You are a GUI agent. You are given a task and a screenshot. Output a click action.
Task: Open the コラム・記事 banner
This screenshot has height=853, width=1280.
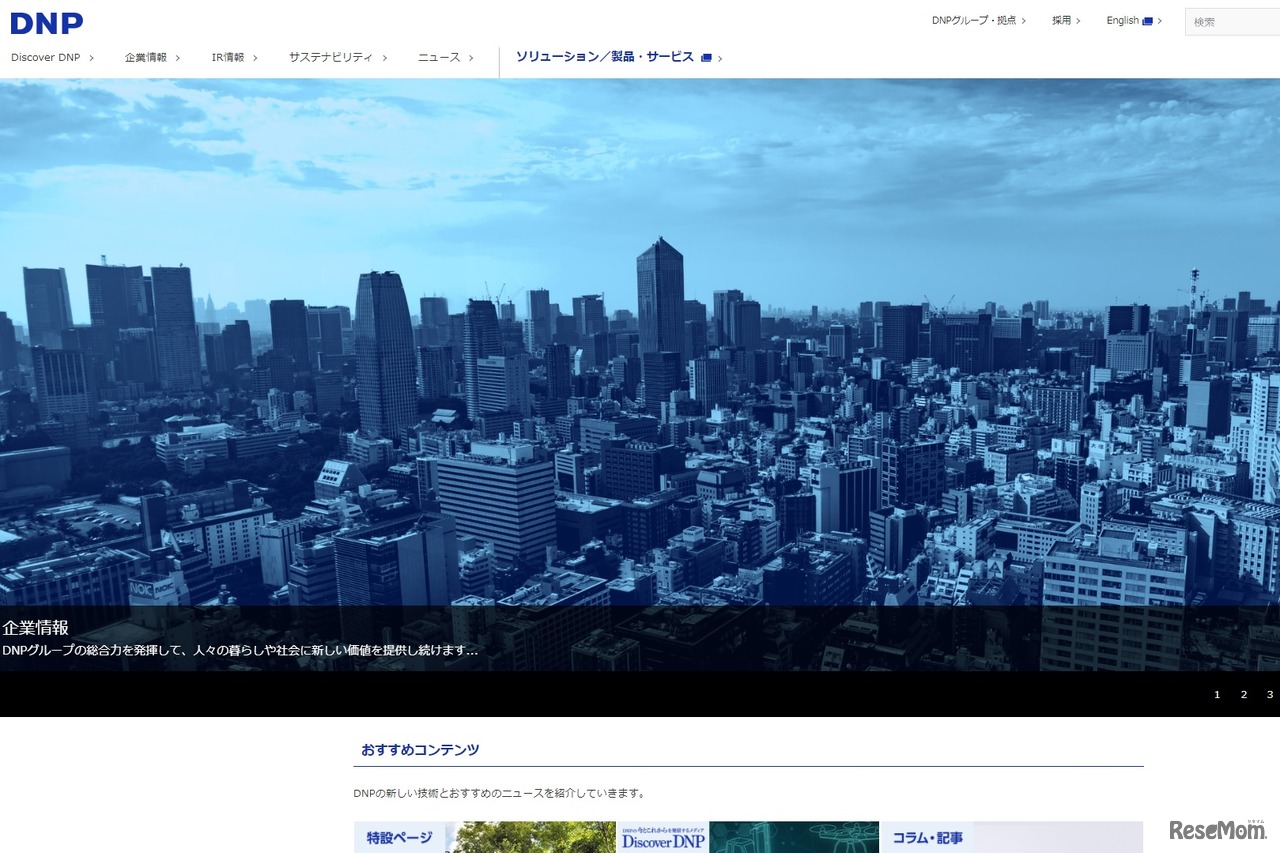click(x=1010, y=838)
